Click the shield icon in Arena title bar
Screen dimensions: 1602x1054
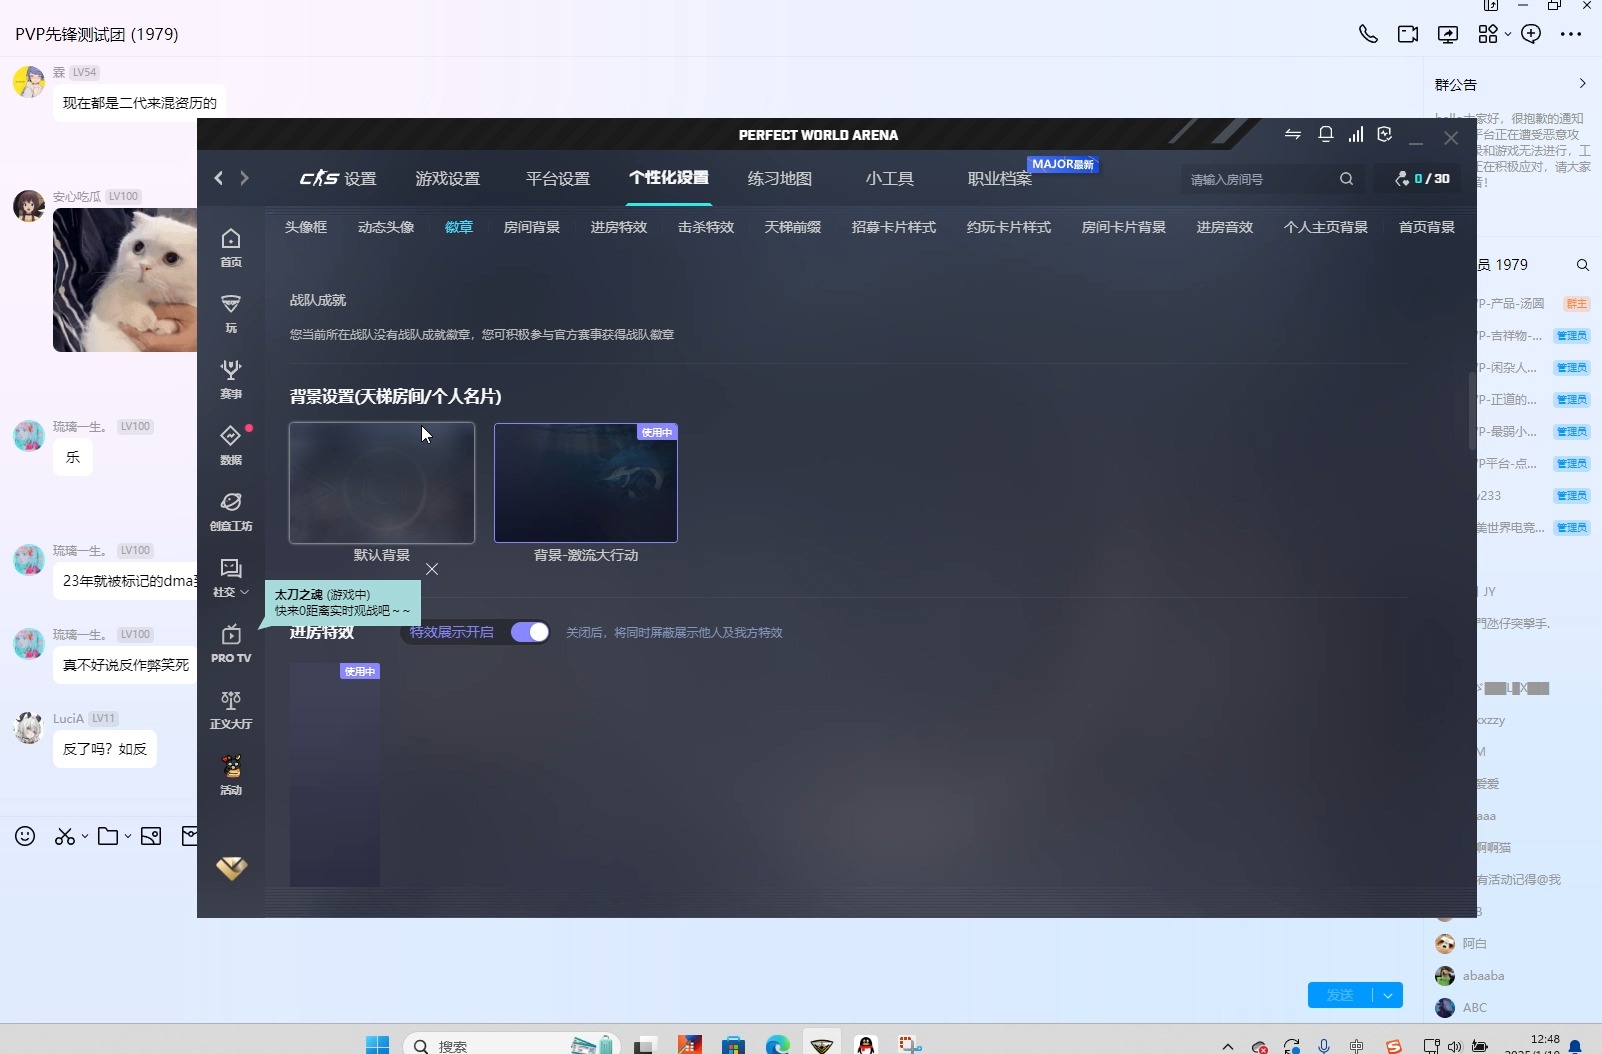pos(1385,134)
